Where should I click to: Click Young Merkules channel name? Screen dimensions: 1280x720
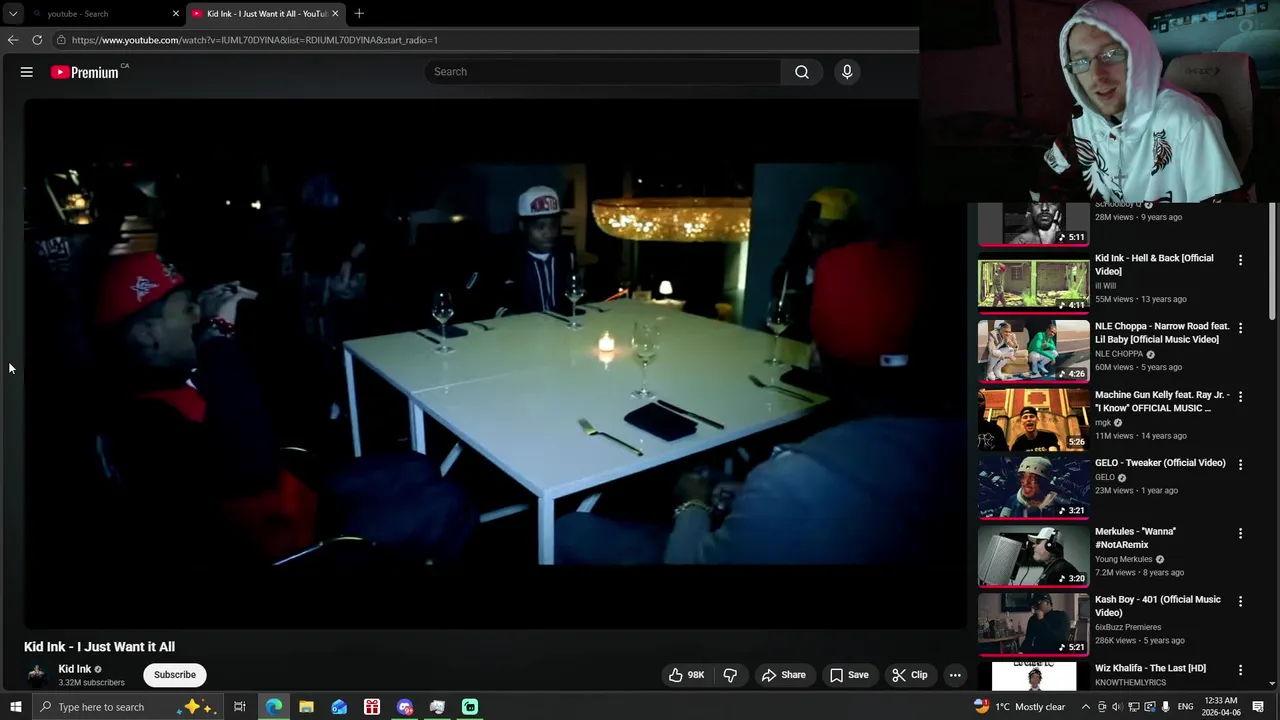(1124, 559)
